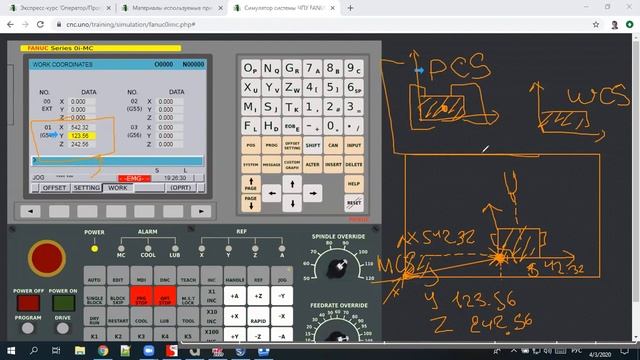
Task: Click the INPUT key
Action: (354, 145)
